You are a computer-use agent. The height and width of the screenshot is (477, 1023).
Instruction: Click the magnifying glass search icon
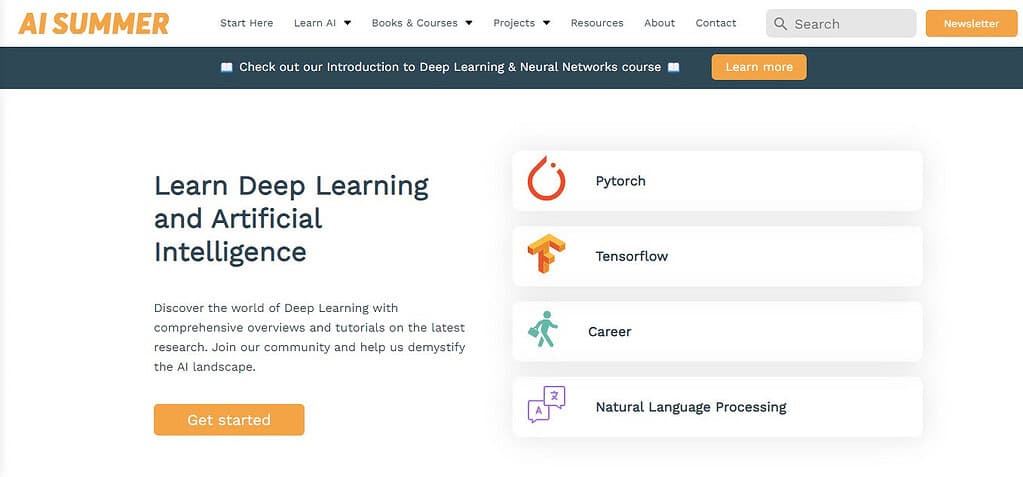pos(780,23)
